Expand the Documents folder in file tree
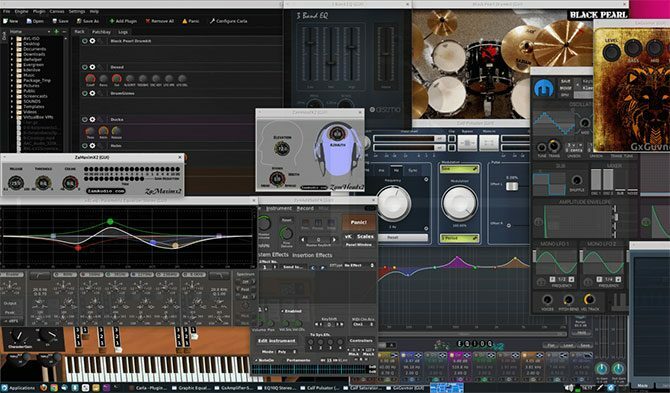The height and width of the screenshot is (393, 670). click(12, 49)
